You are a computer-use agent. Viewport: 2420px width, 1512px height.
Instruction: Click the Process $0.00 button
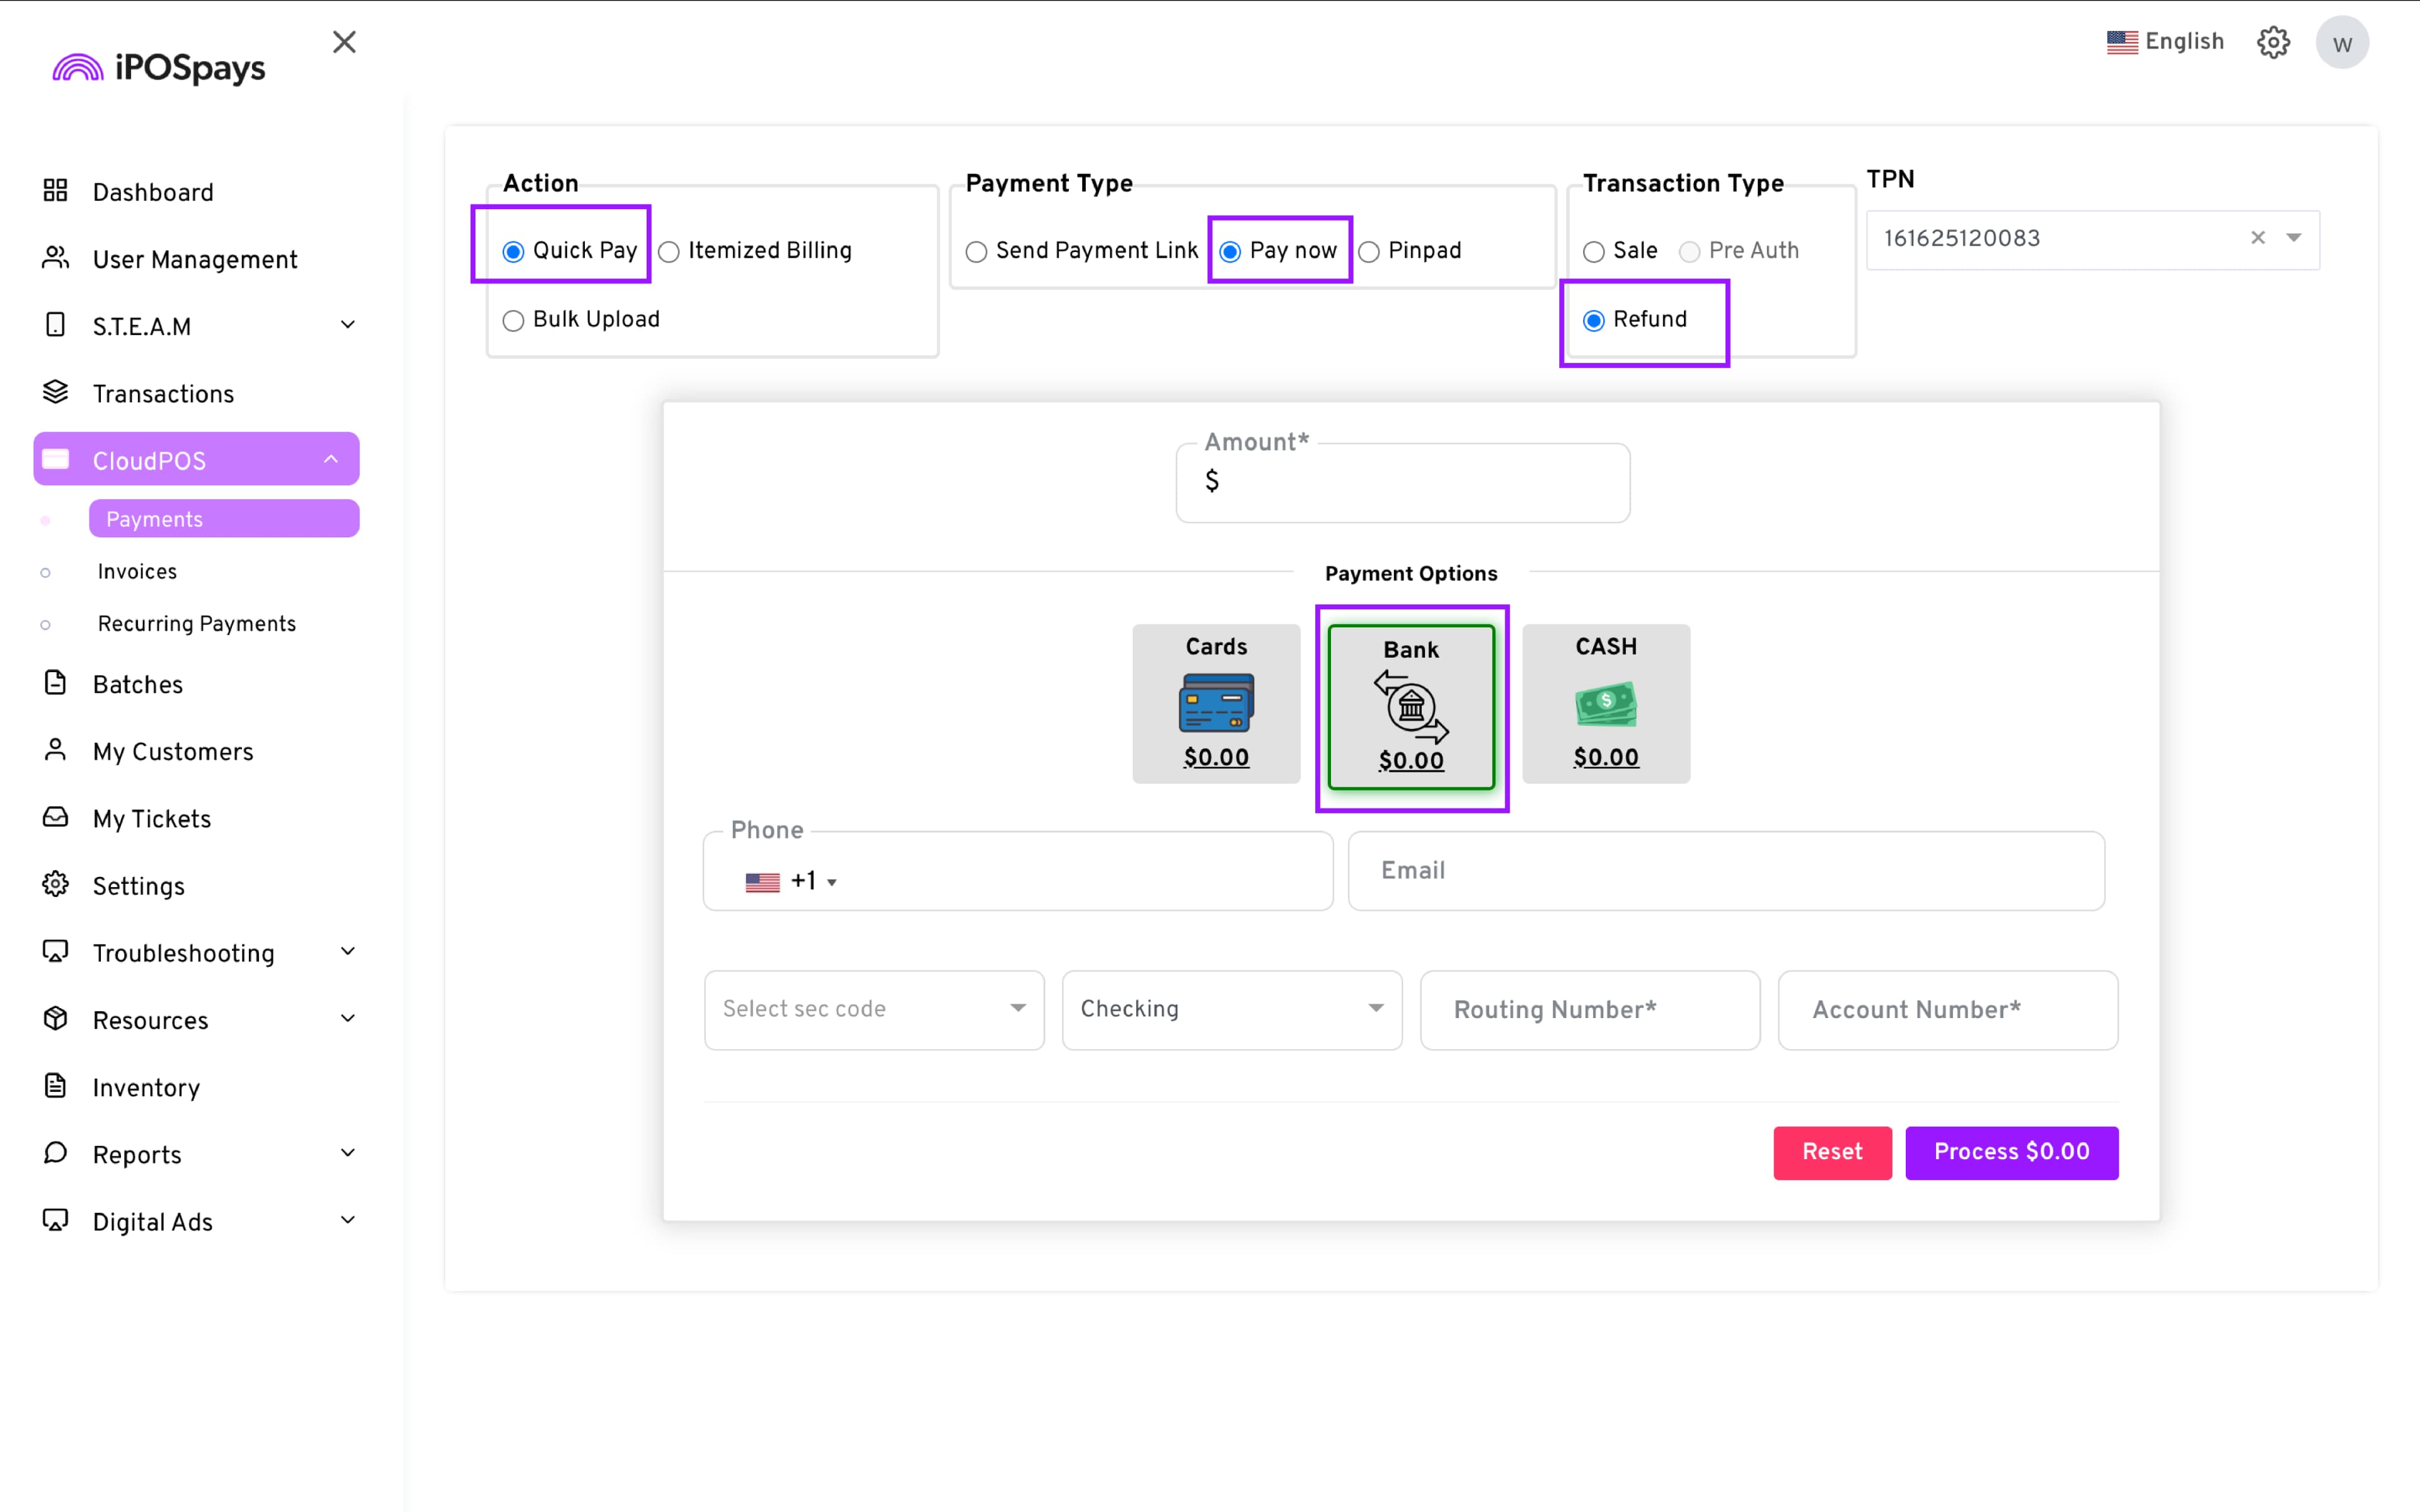pos(2011,1152)
